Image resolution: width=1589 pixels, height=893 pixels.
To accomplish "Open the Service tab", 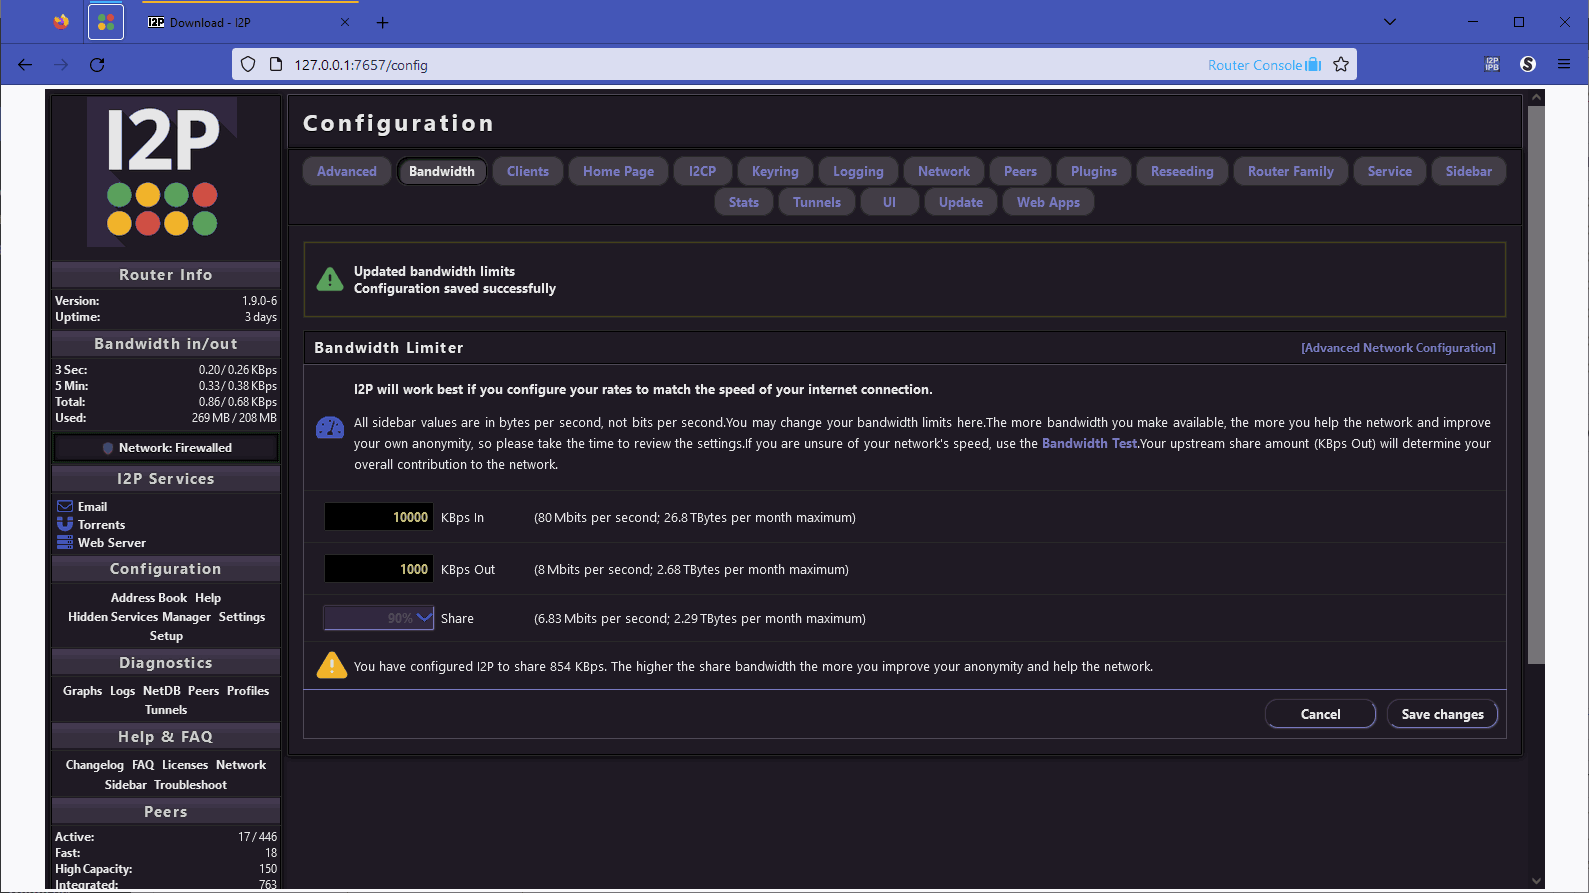I will click(1390, 171).
